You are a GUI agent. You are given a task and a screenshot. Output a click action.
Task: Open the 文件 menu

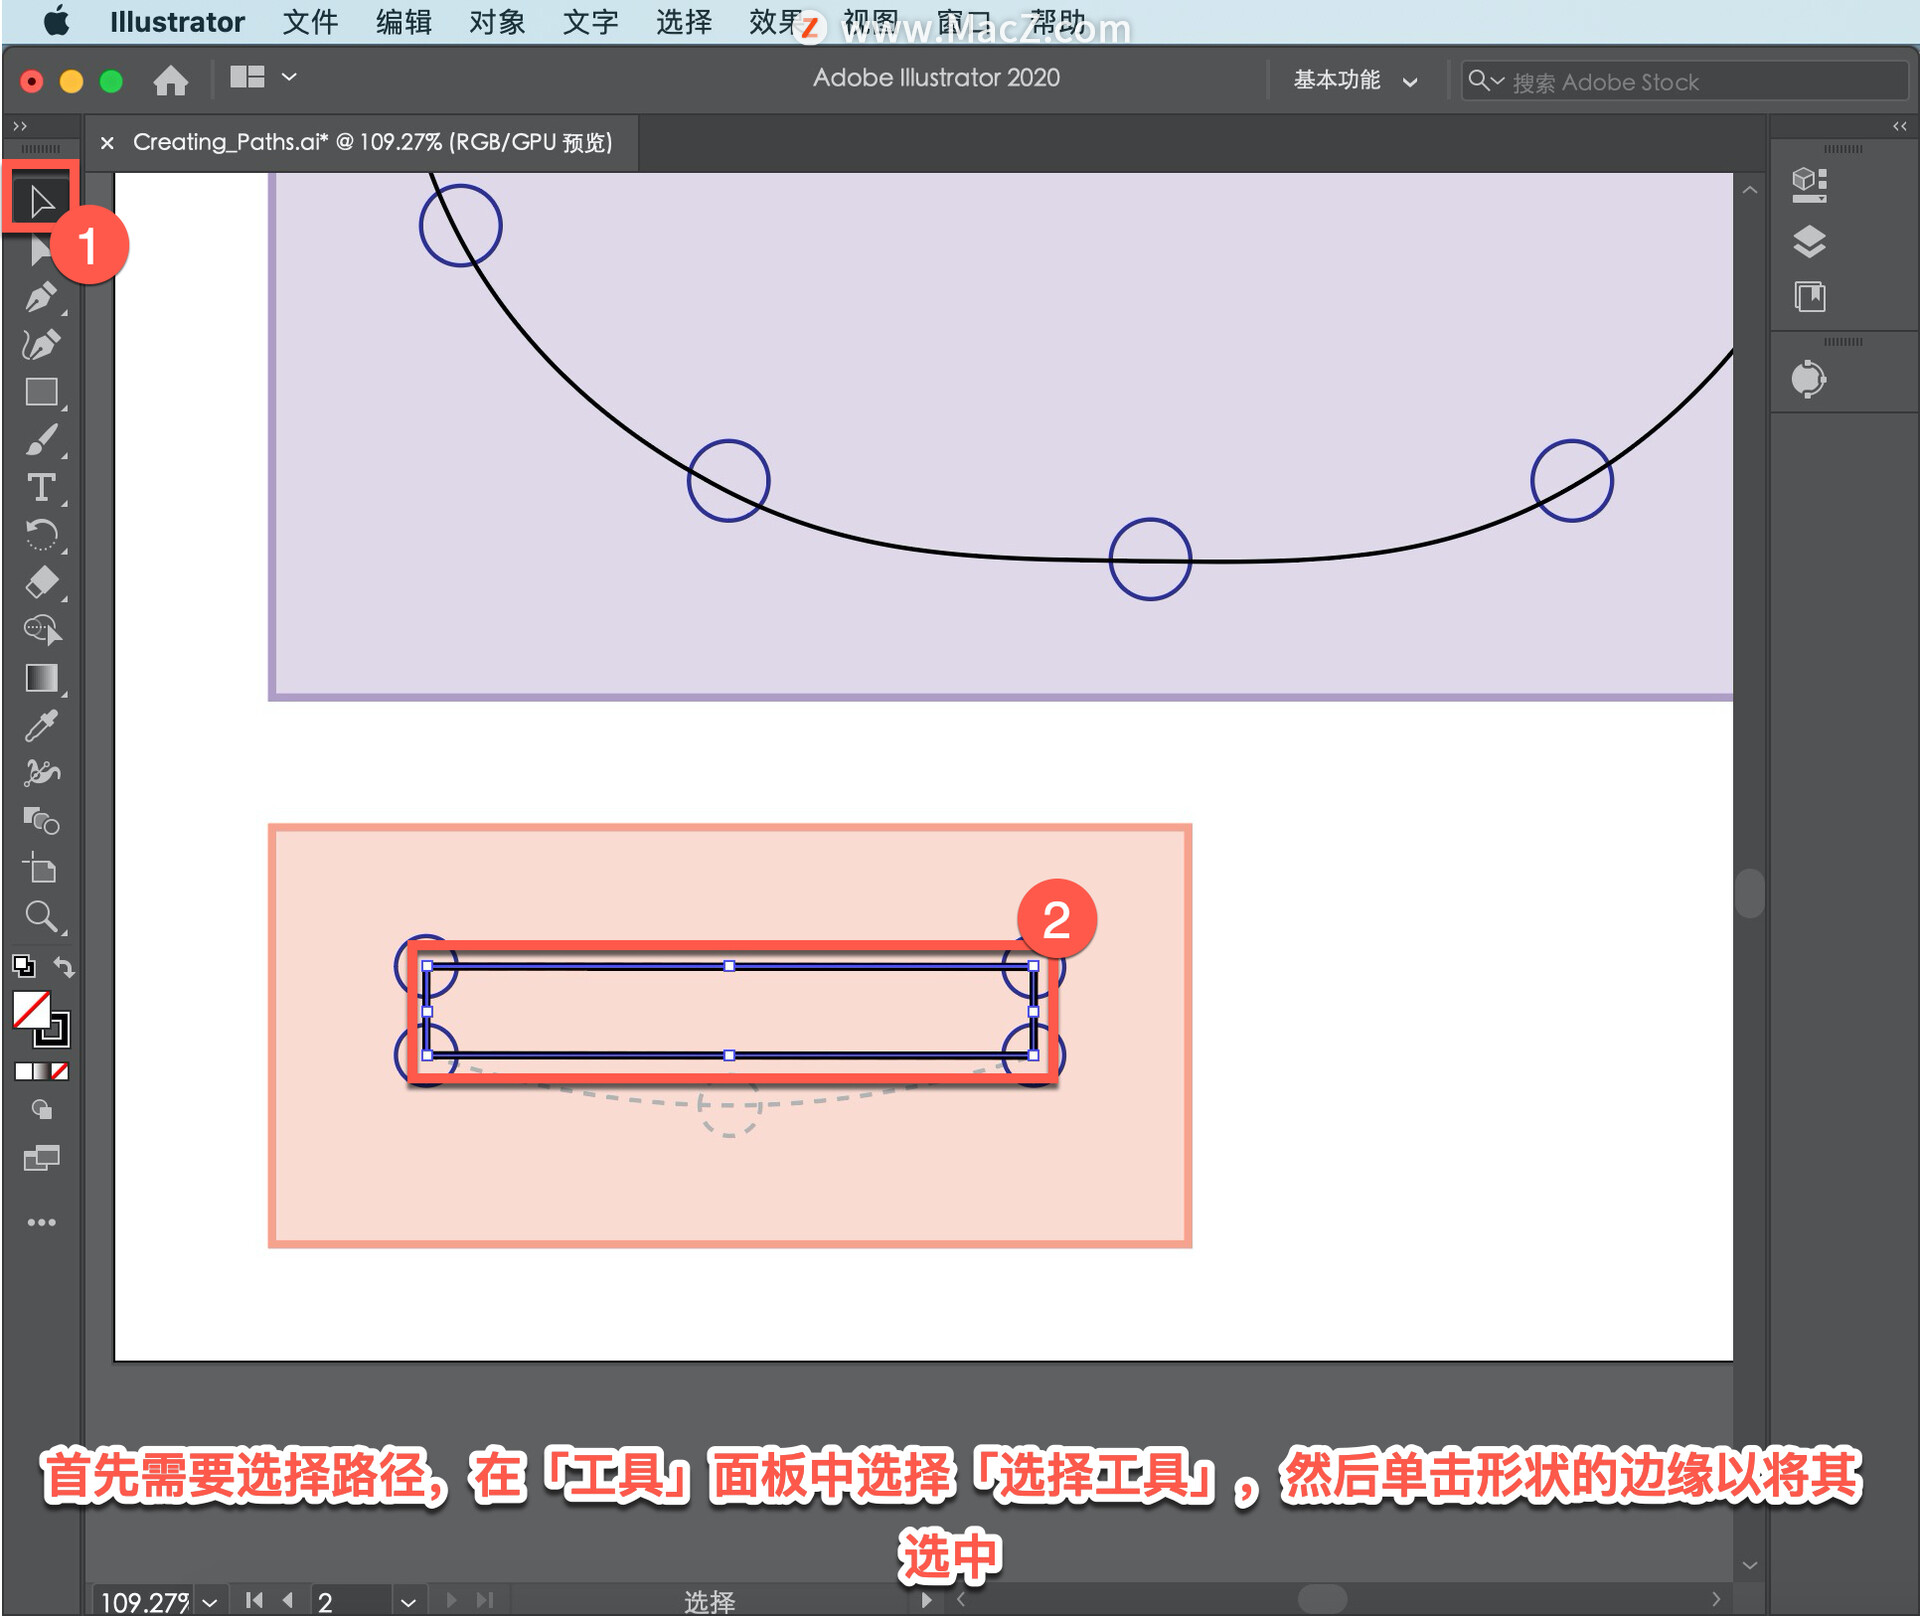tap(310, 22)
